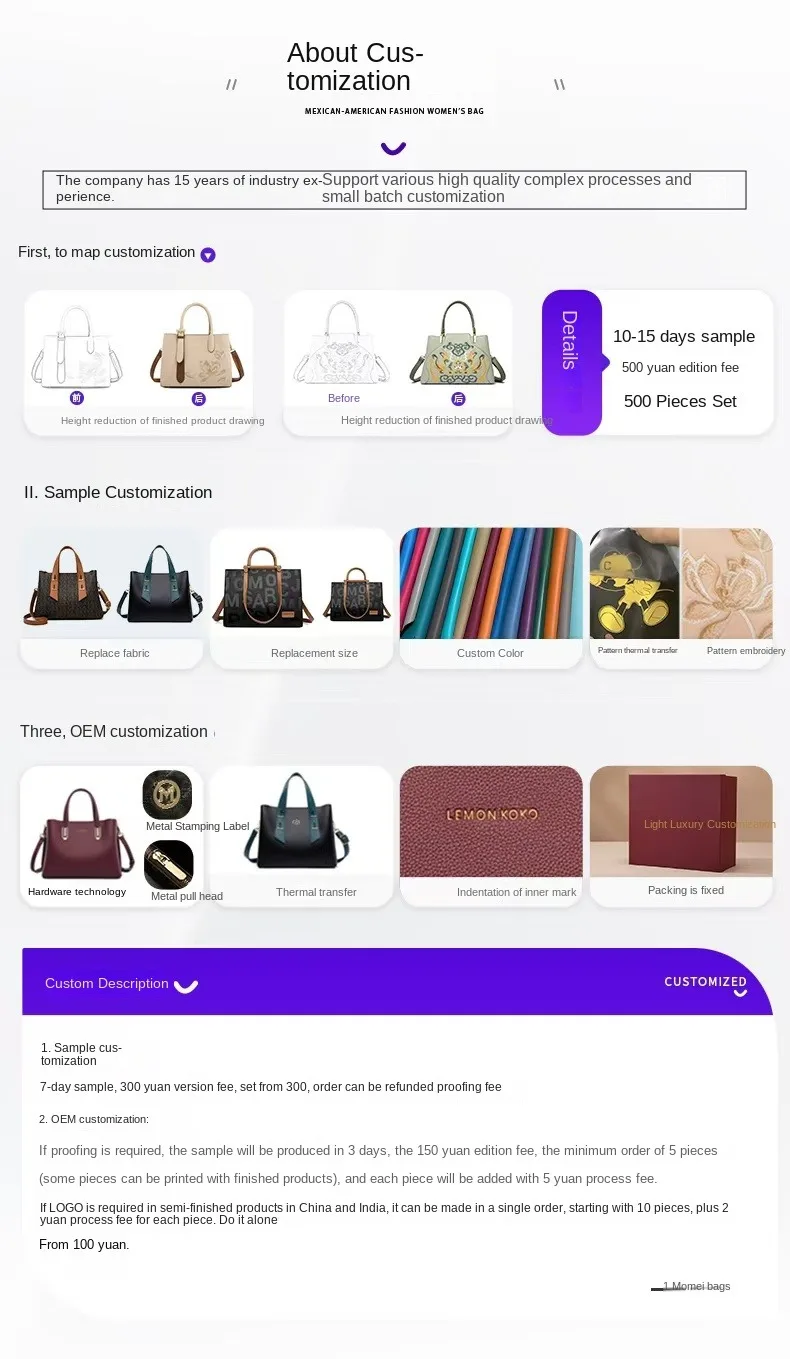Select the Thermal transfer black bag card

[x=302, y=836]
